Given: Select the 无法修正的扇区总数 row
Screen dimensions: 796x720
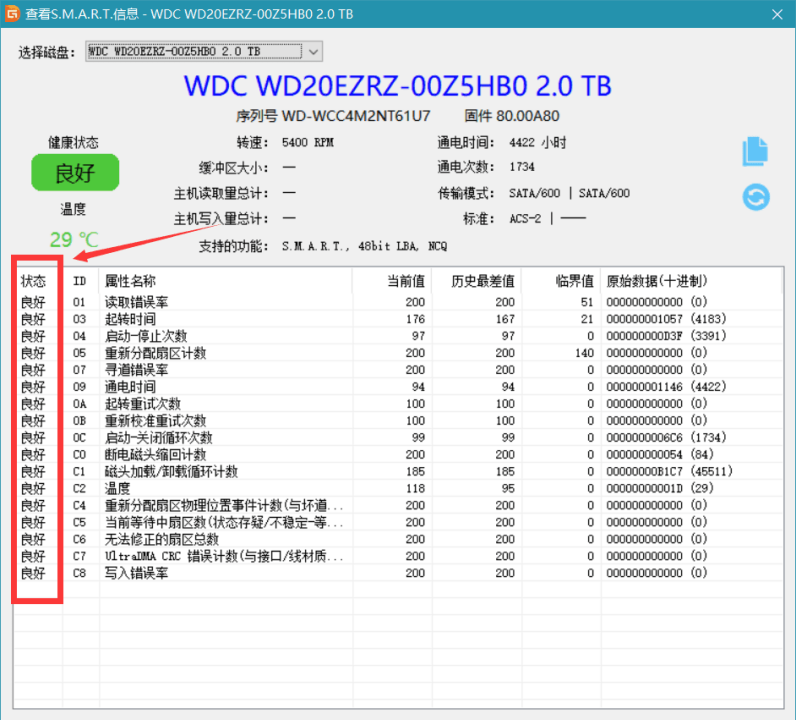Looking at the screenshot, I should click(398, 539).
